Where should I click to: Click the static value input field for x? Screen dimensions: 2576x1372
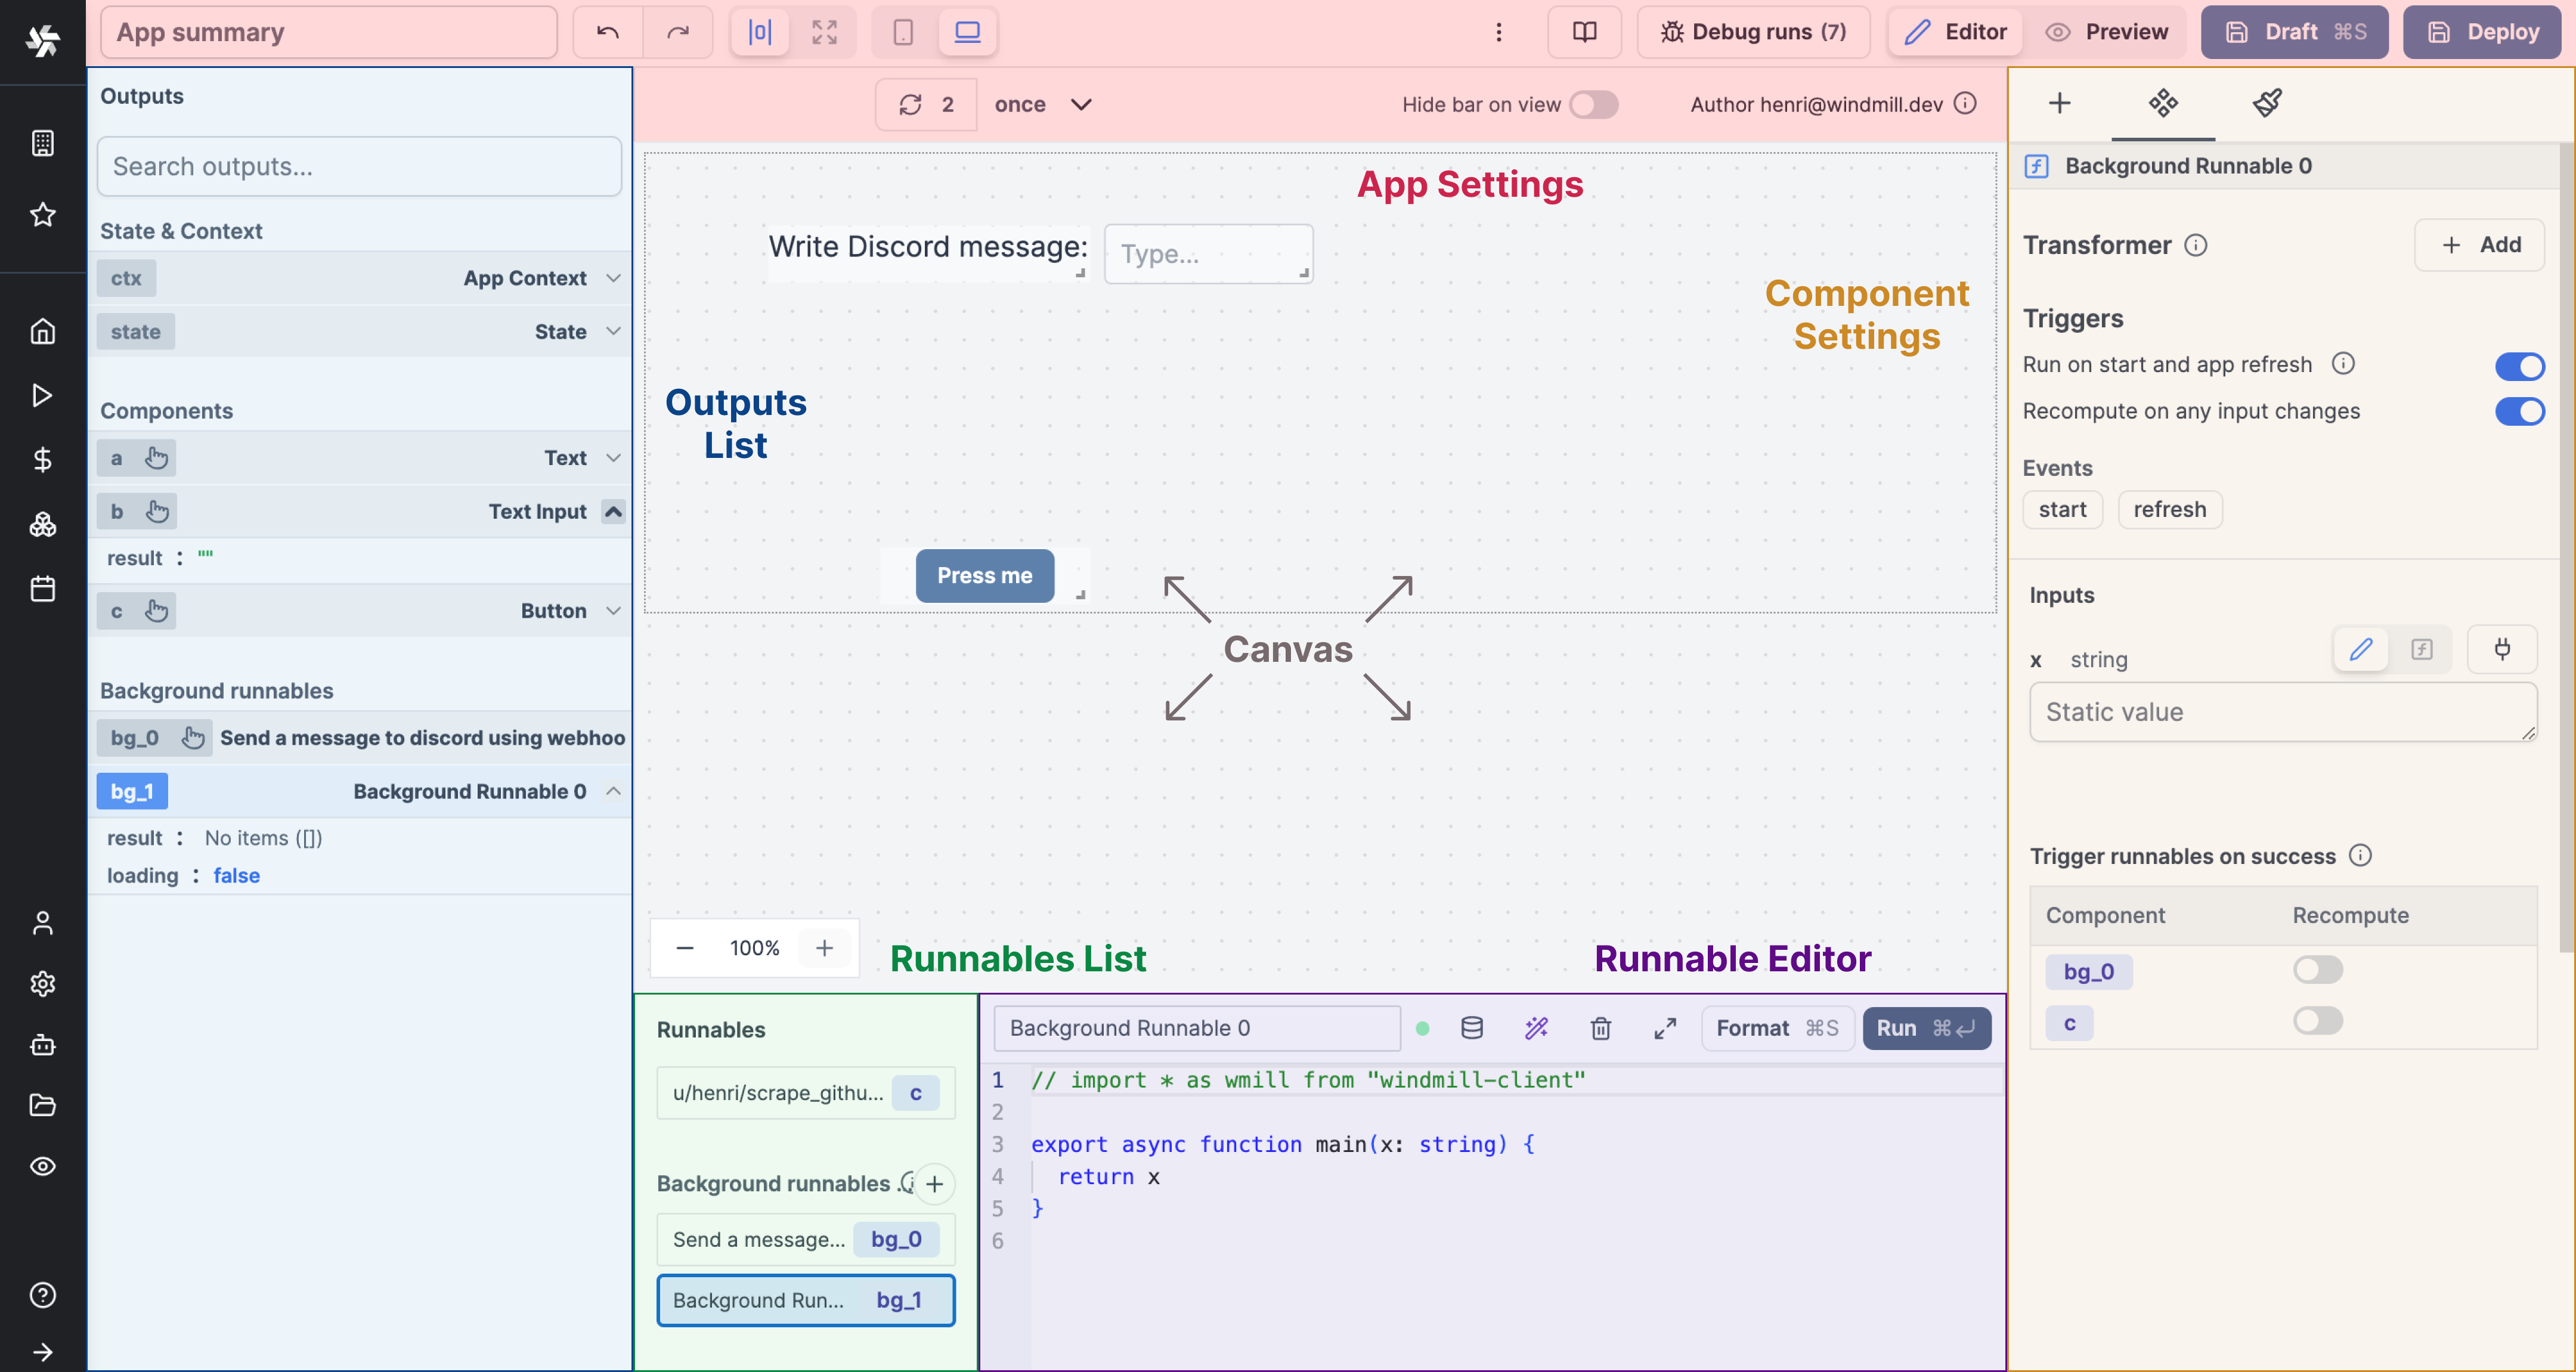[x=2283, y=713]
